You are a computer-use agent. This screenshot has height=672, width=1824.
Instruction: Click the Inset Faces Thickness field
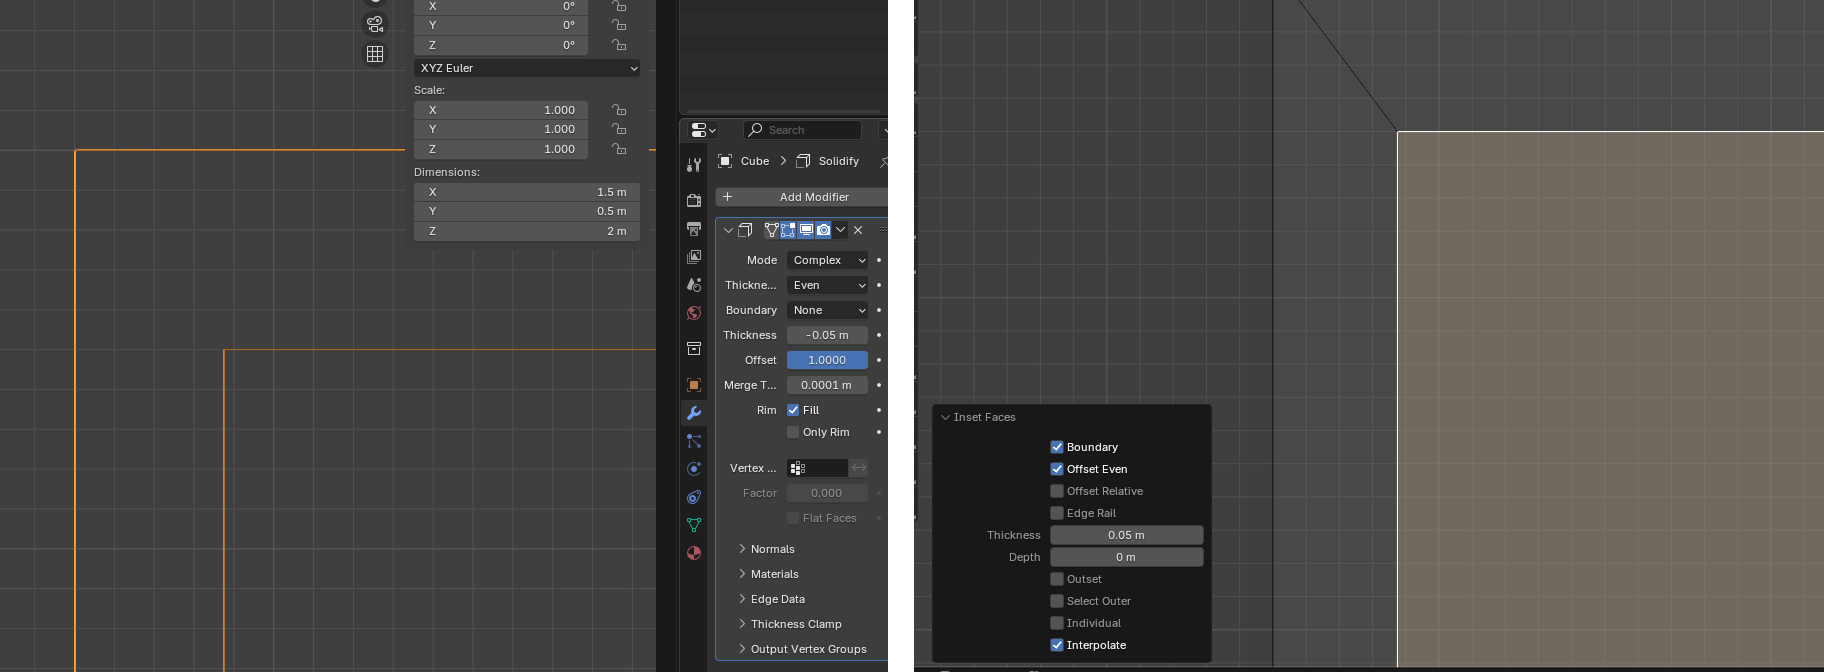1126,535
